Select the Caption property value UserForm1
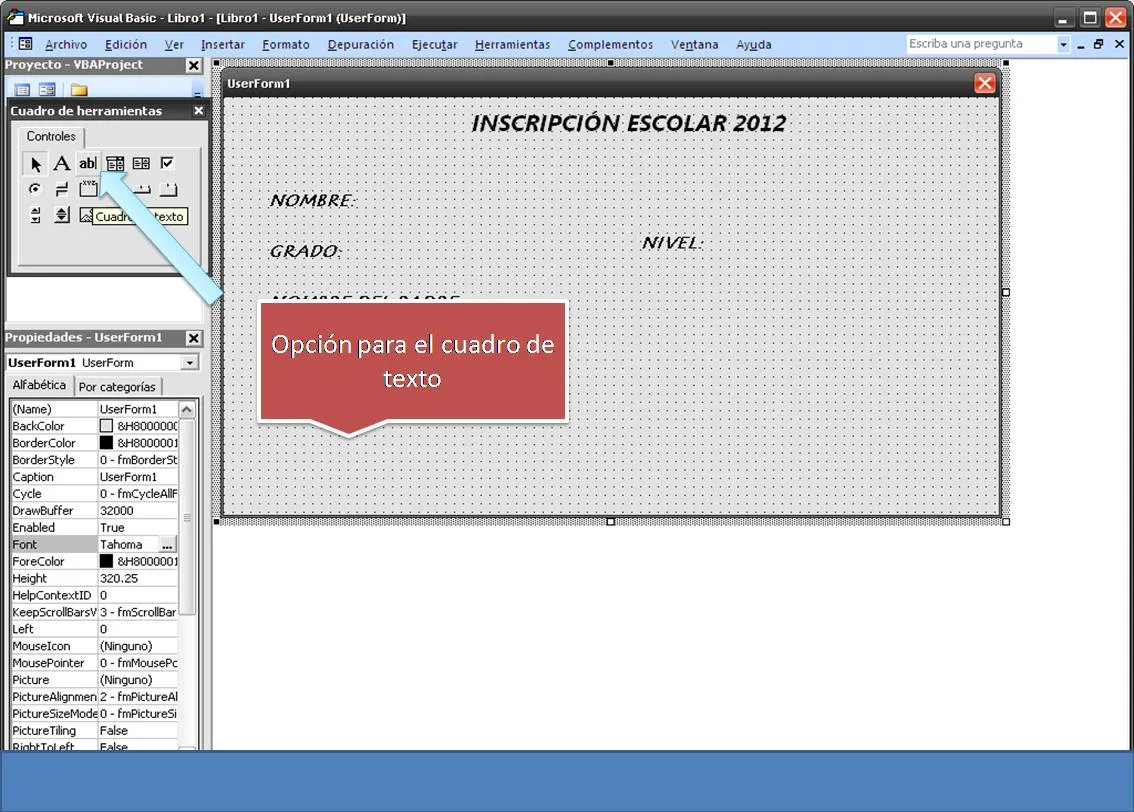 pyautogui.click(x=137, y=477)
